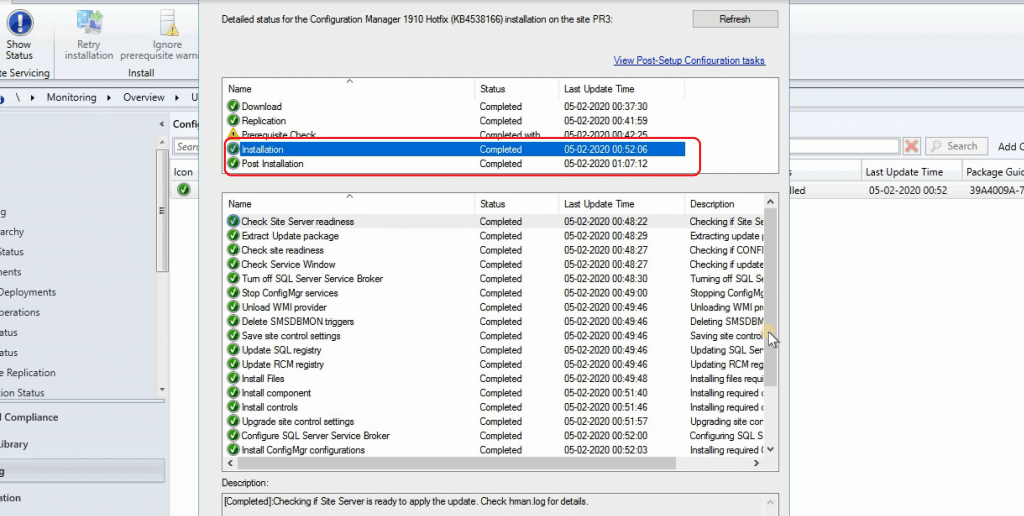Screen dimensions: 1024x516
Task: Click check icon of Delete SMSDBMON triggers
Action: [x=233, y=321]
